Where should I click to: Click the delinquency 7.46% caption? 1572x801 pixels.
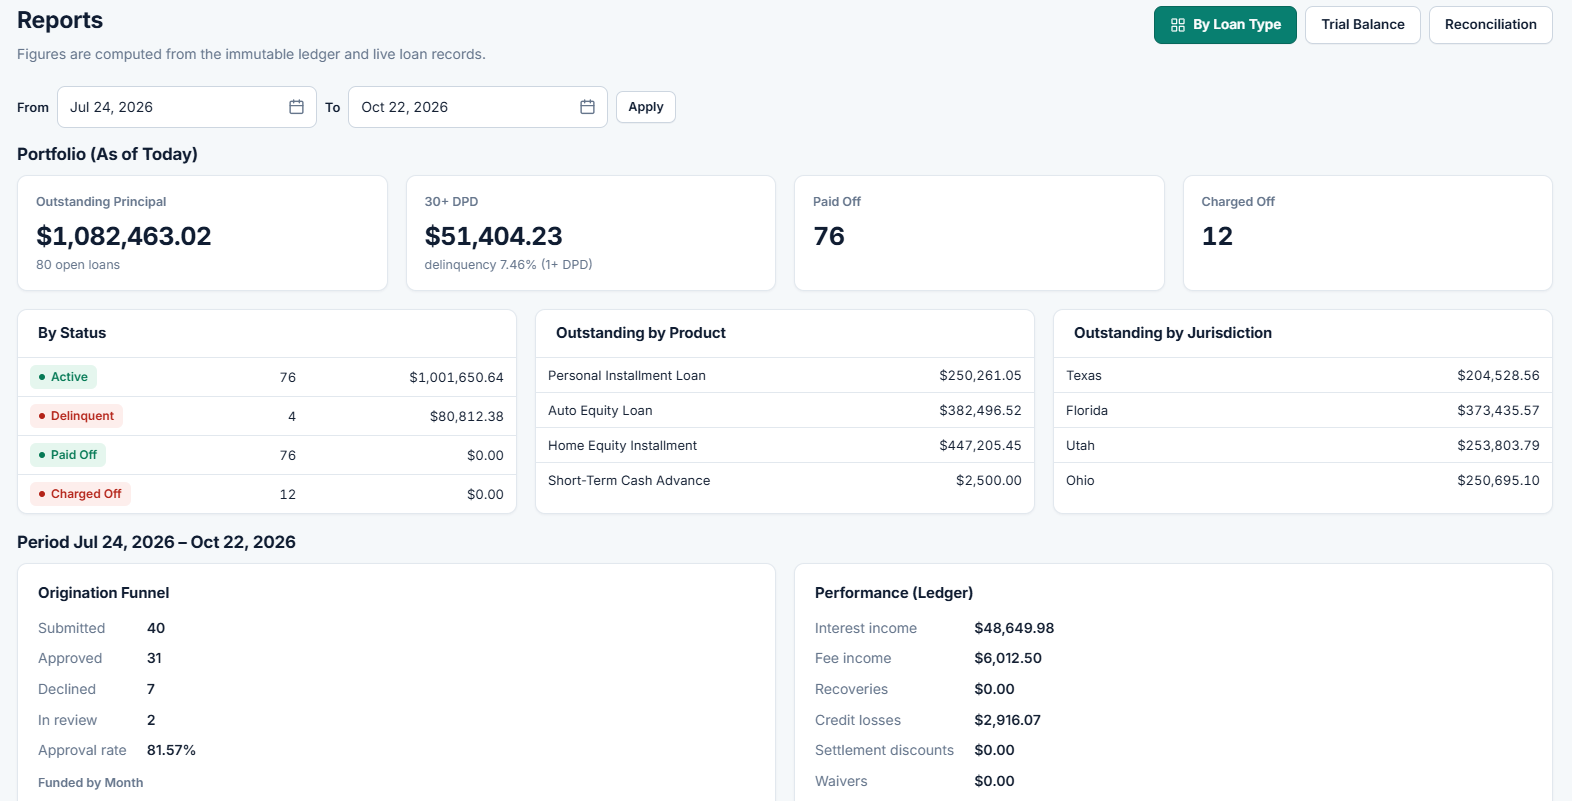(508, 265)
